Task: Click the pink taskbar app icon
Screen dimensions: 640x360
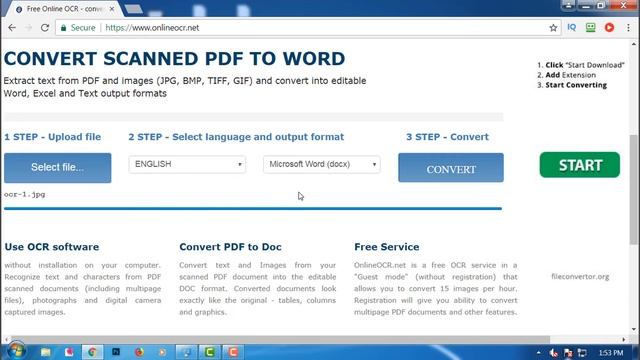Action: tap(69, 352)
